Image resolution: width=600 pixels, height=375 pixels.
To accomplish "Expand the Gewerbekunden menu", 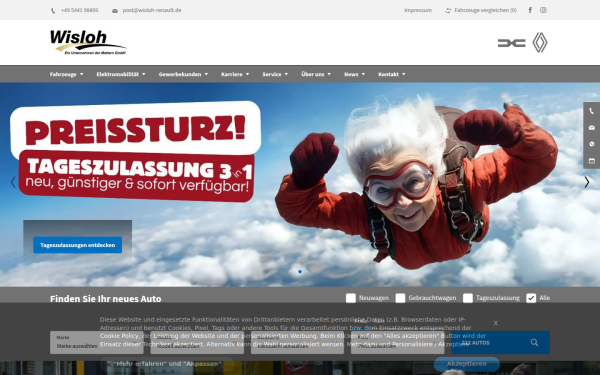I will click(183, 74).
